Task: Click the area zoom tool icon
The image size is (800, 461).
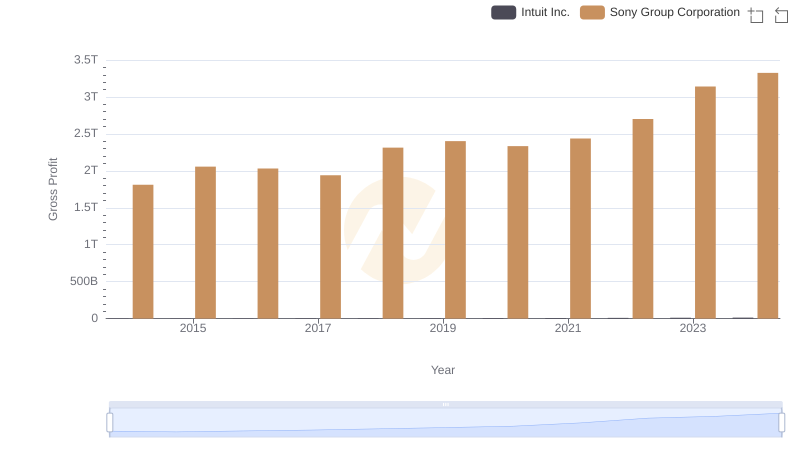Action: pos(756,15)
